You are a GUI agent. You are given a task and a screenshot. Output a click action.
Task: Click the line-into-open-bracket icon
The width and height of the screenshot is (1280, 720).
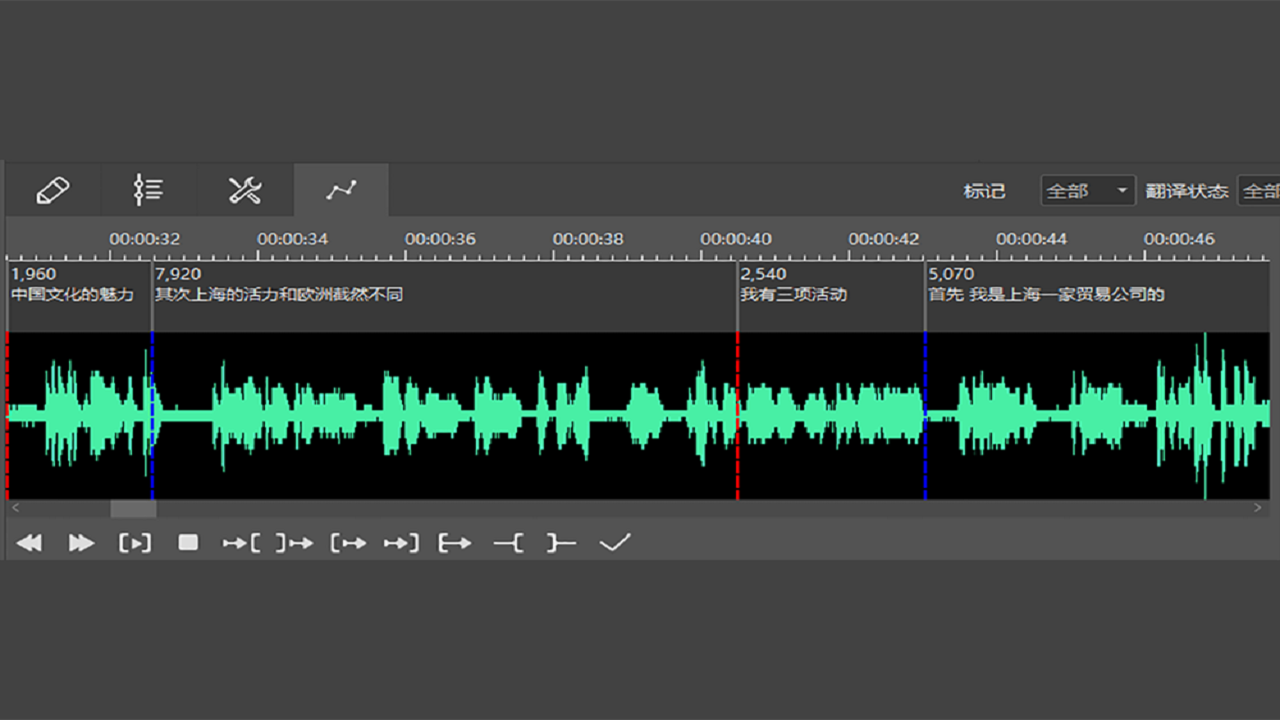click(508, 543)
